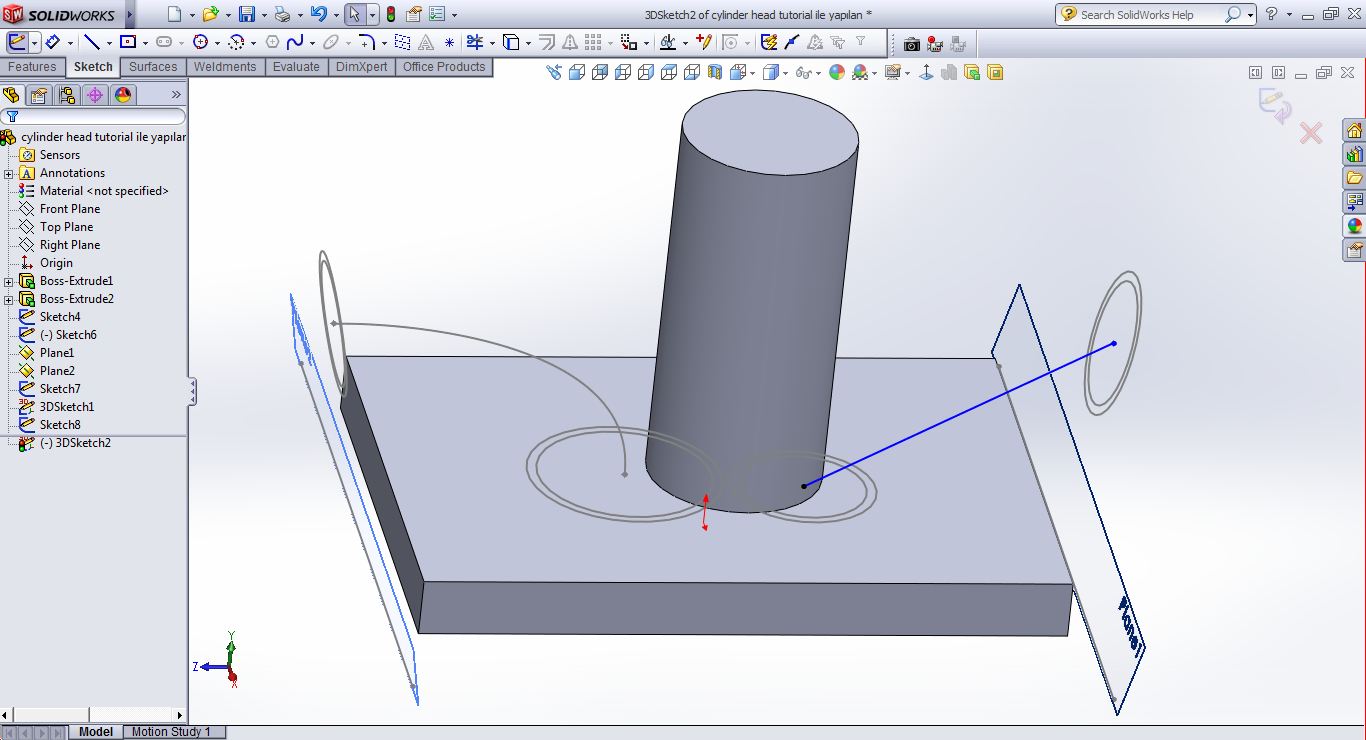The width and height of the screenshot is (1366, 740).
Task: Open the Evaluate tab
Action: (296, 67)
